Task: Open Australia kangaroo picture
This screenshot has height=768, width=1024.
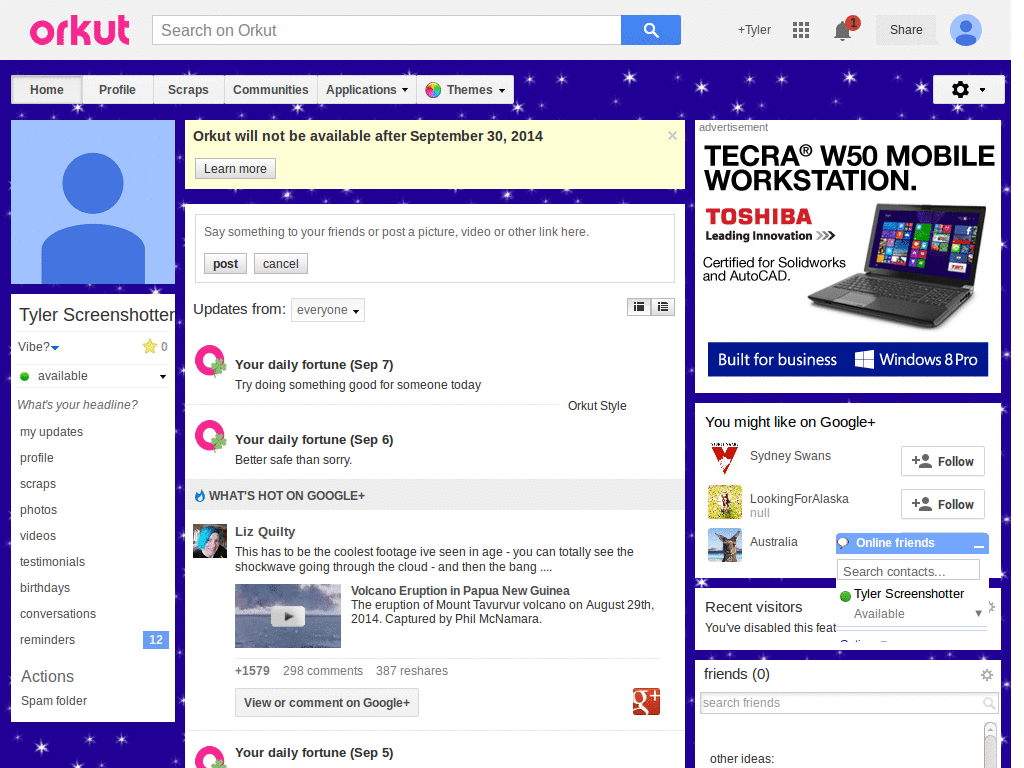Action: click(725, 545)
